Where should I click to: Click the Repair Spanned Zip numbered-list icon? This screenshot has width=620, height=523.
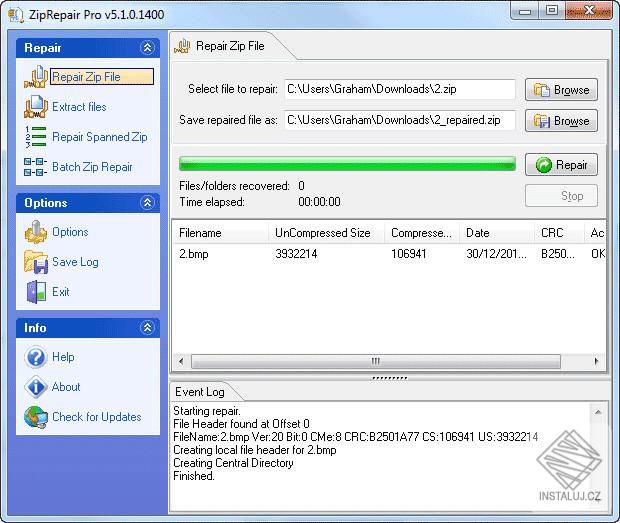pyautogui.click(x=36, y=137)
